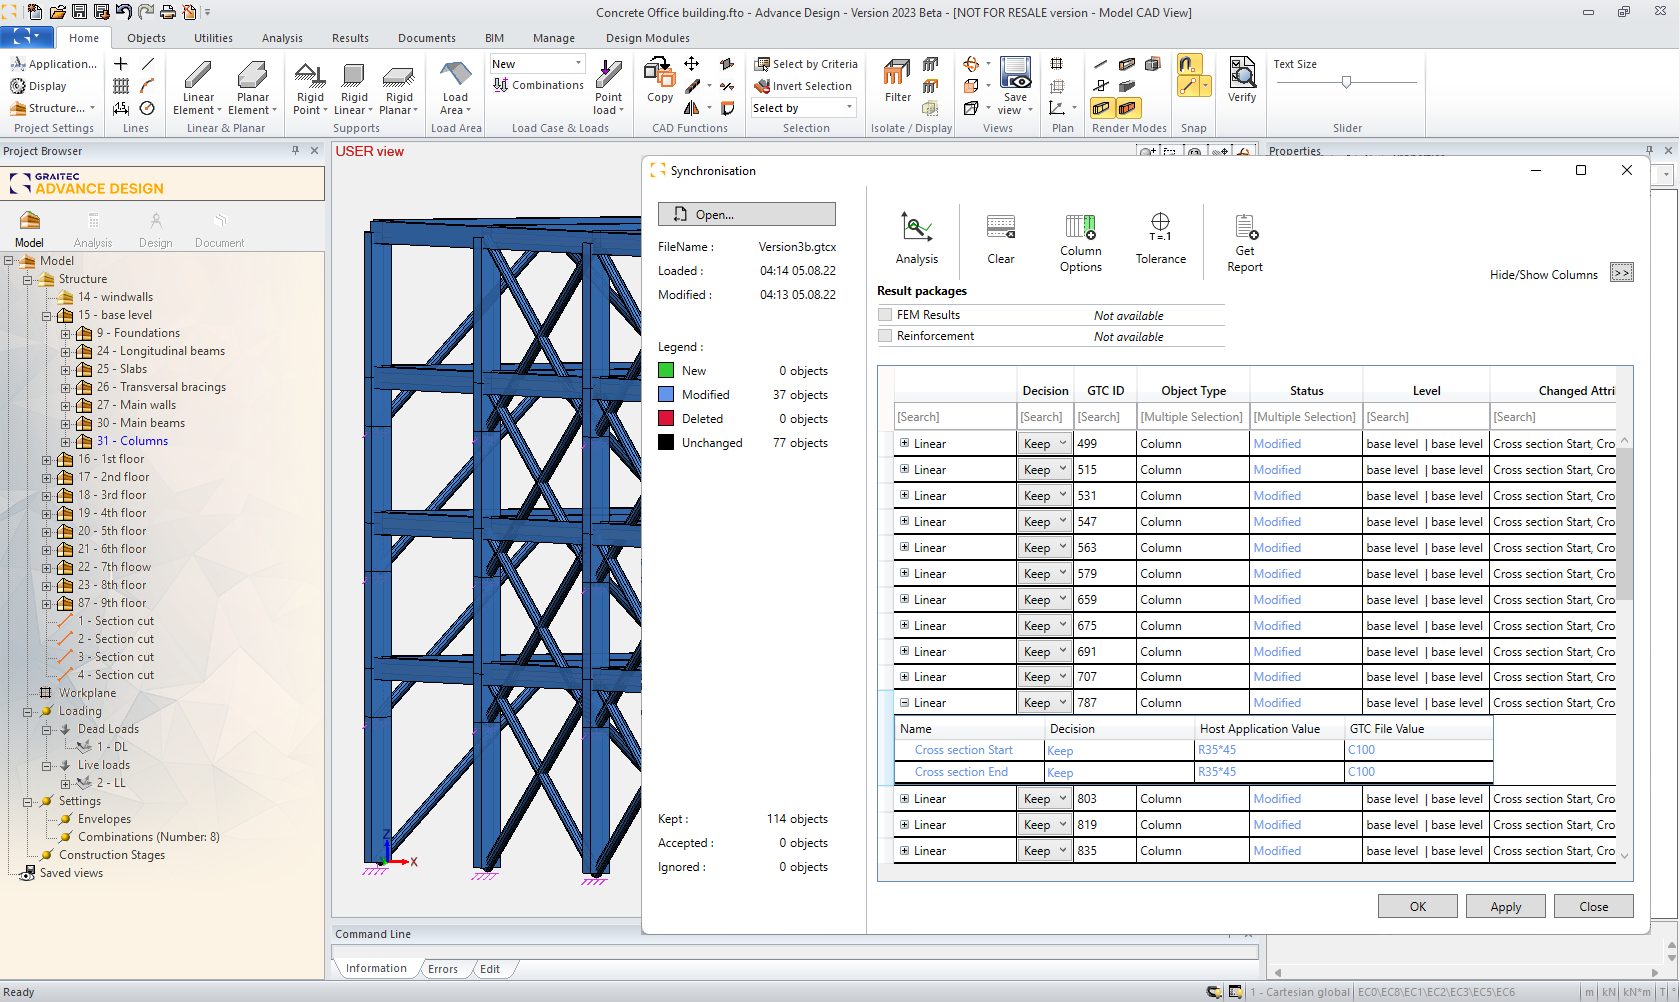Enable the Reinforcement checkbox
1680x1002 pixels.
pyautogui.click(x=885, y=336)
